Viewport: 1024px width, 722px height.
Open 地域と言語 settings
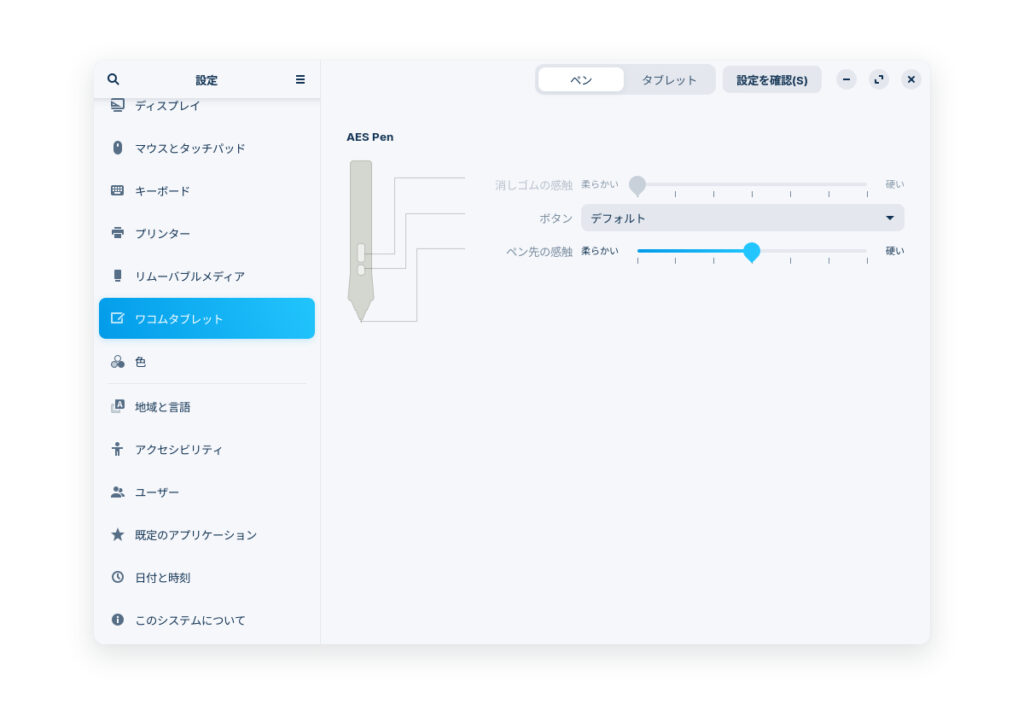click(206, 407)
